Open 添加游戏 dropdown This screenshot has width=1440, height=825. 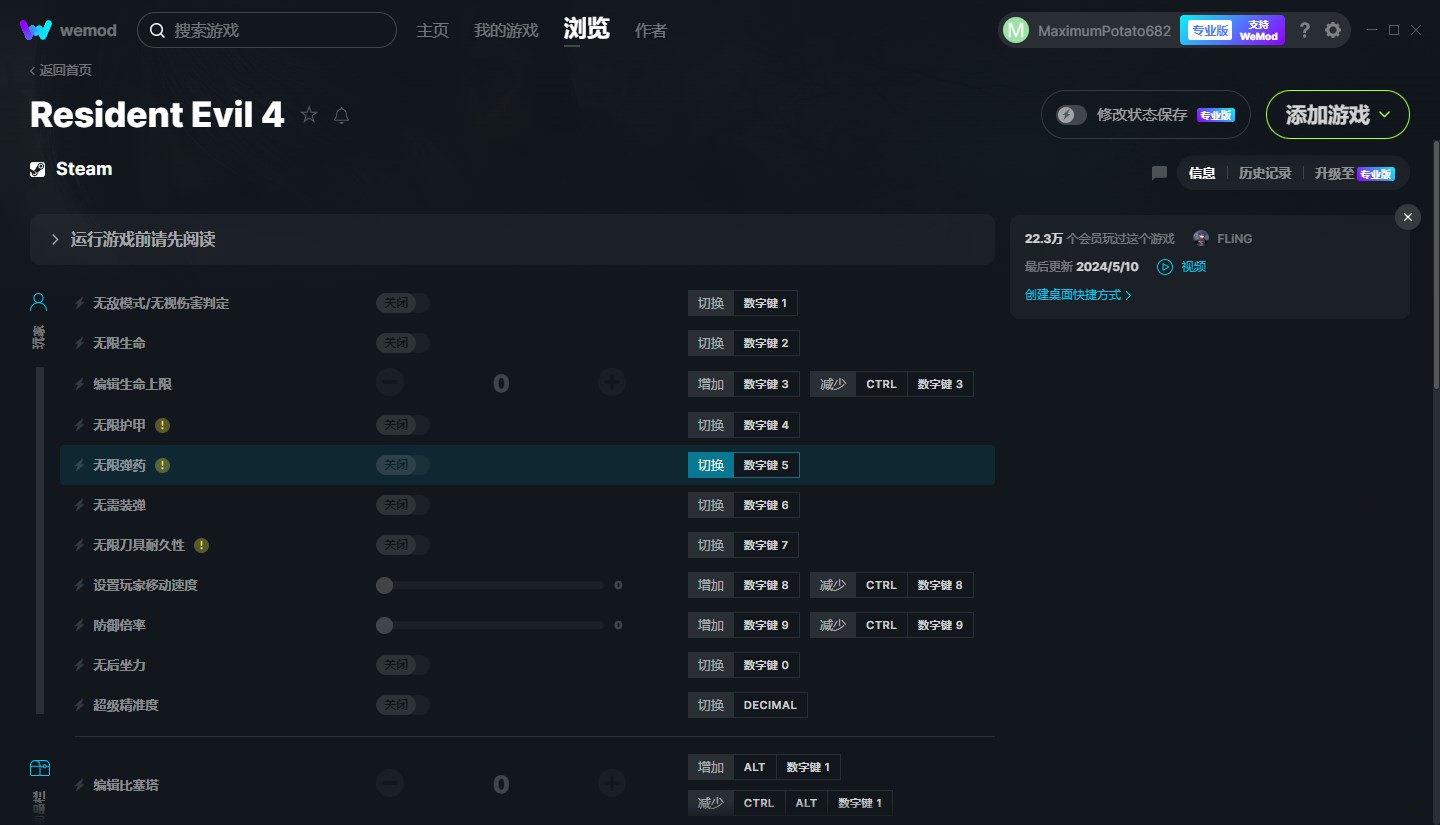click(1338, 115)
